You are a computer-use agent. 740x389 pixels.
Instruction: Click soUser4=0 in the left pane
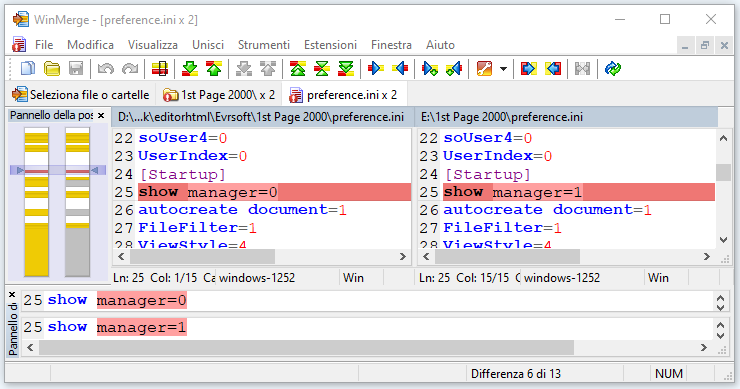[x=183, y=138]
